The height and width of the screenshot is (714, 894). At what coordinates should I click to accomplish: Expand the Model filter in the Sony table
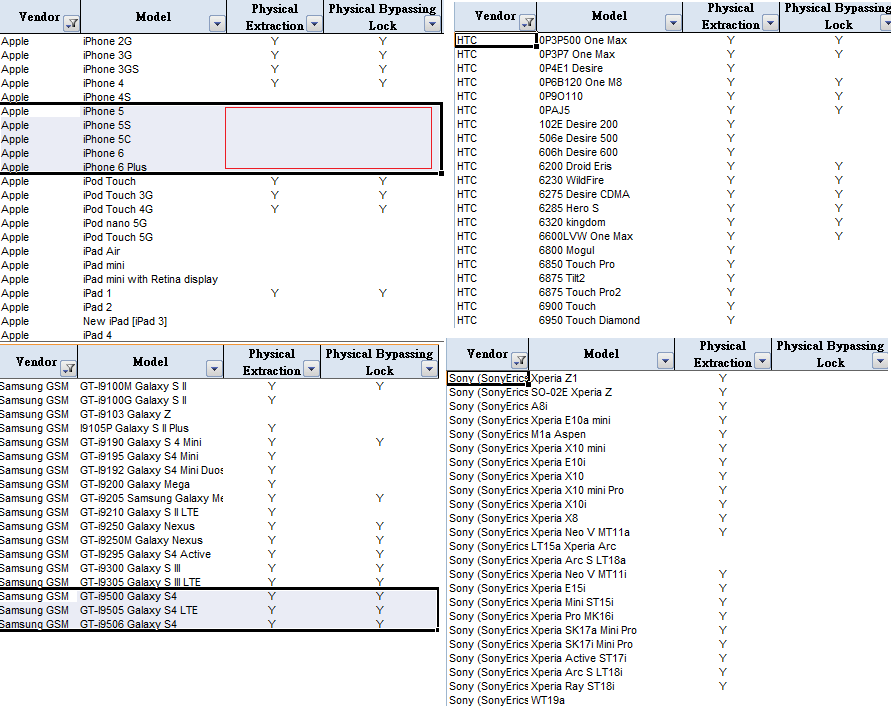tap(665, 360)
